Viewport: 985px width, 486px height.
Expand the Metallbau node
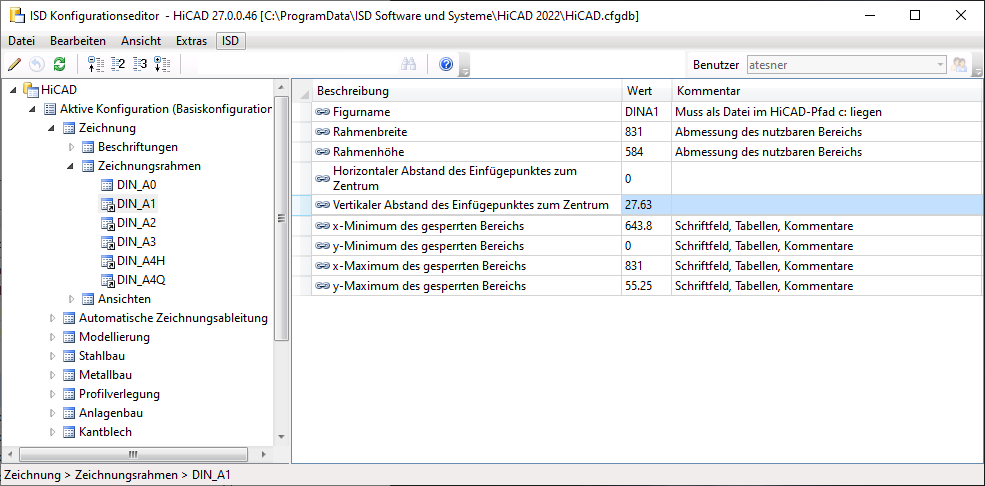pos(52,375)
